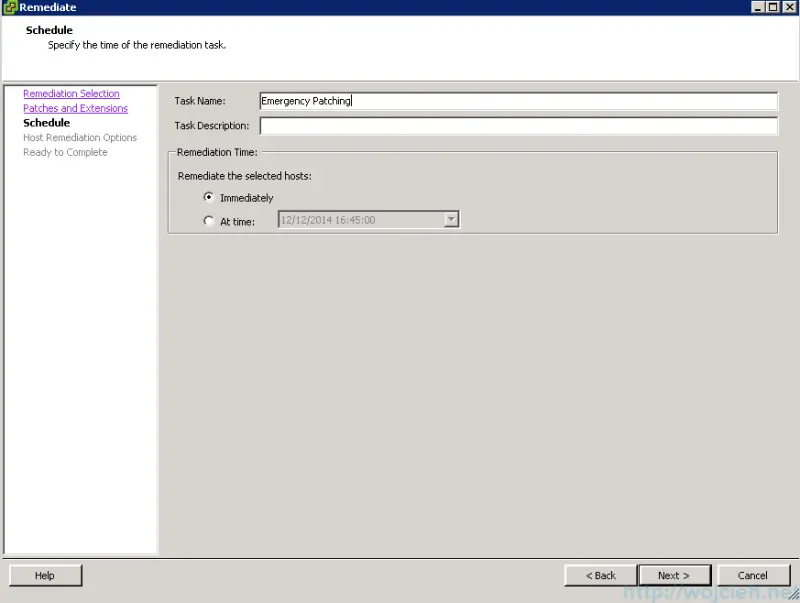Click the Back button
The height and width of the screenshot is (603, 800).
599,575
